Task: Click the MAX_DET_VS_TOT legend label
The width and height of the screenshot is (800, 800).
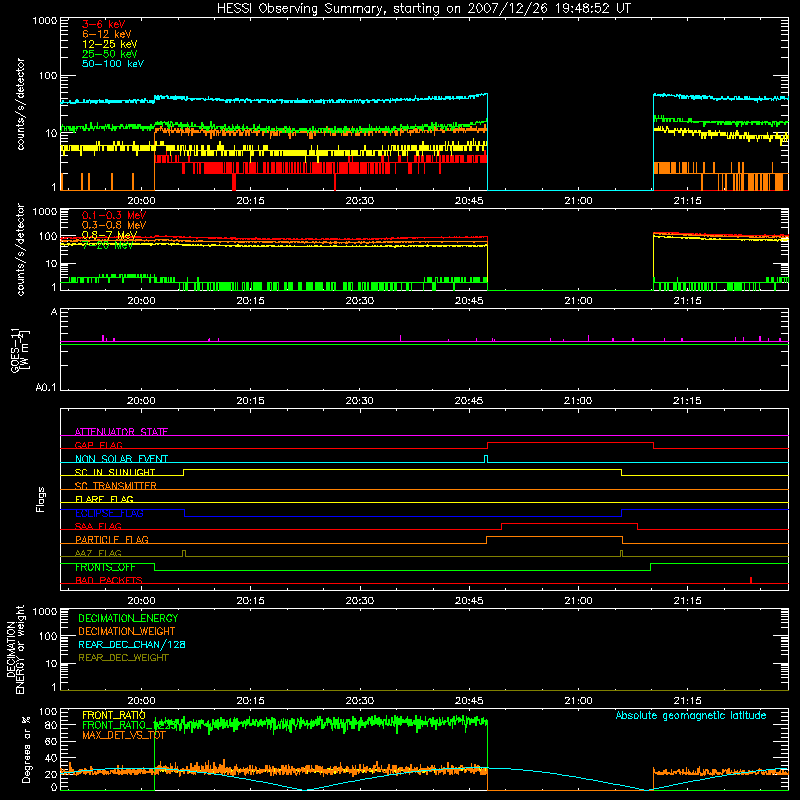Action: pyautogui.click(x=123, y=735)
